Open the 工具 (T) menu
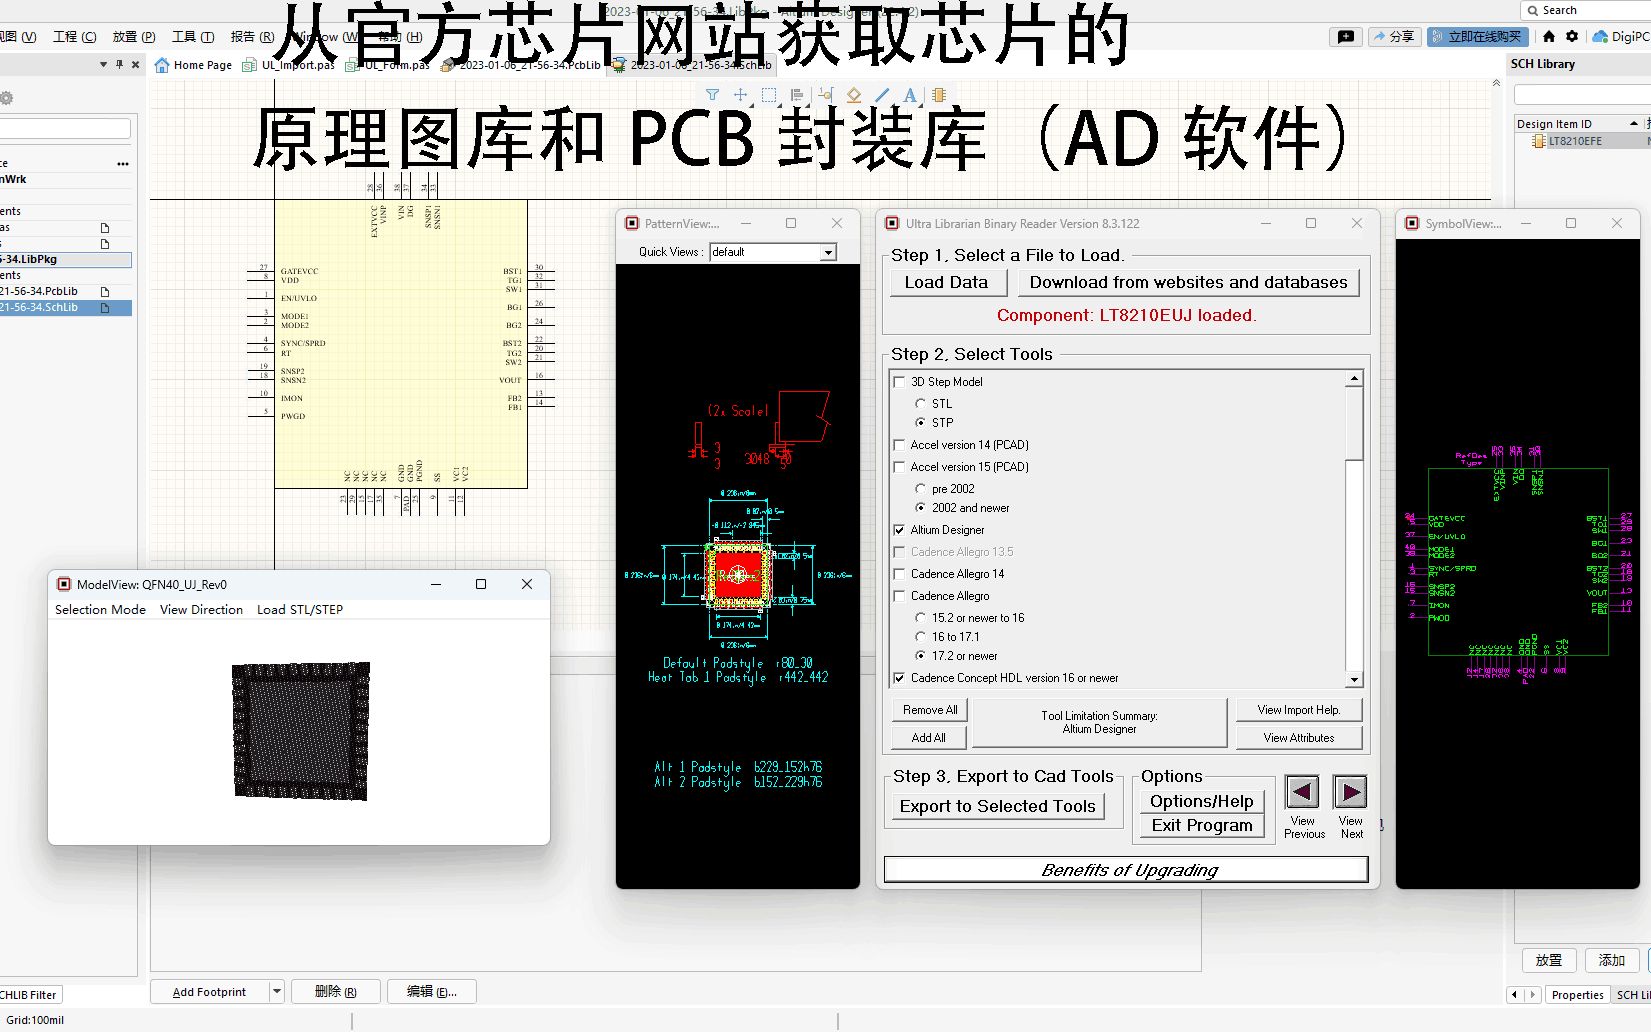Screen dimensions: 1651x1032 point(193,36)
